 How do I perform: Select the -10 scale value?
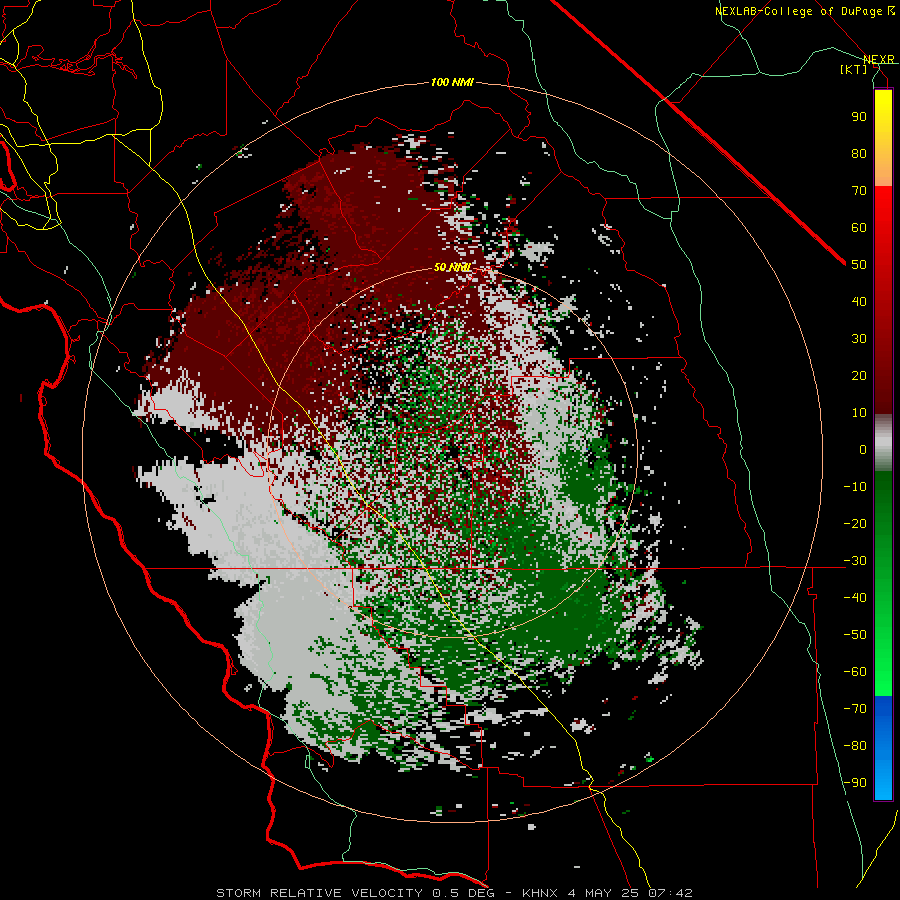(855, 487)
